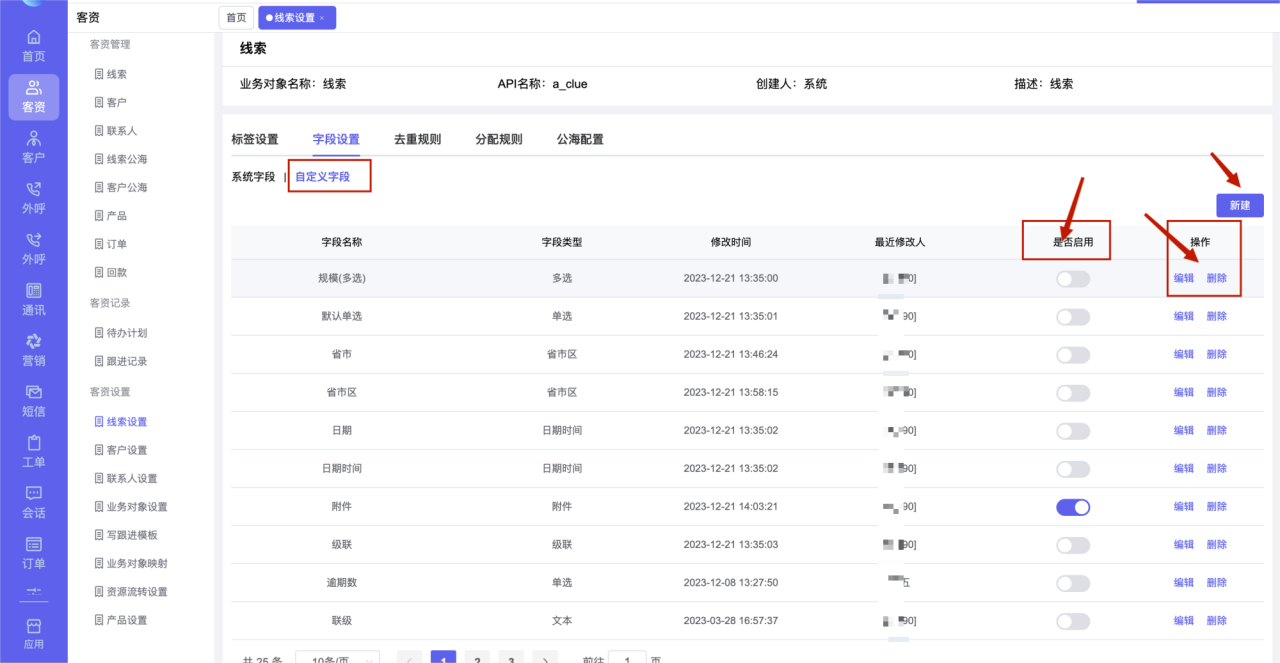Select the 字段设置 tab

[x=336, y=139]
